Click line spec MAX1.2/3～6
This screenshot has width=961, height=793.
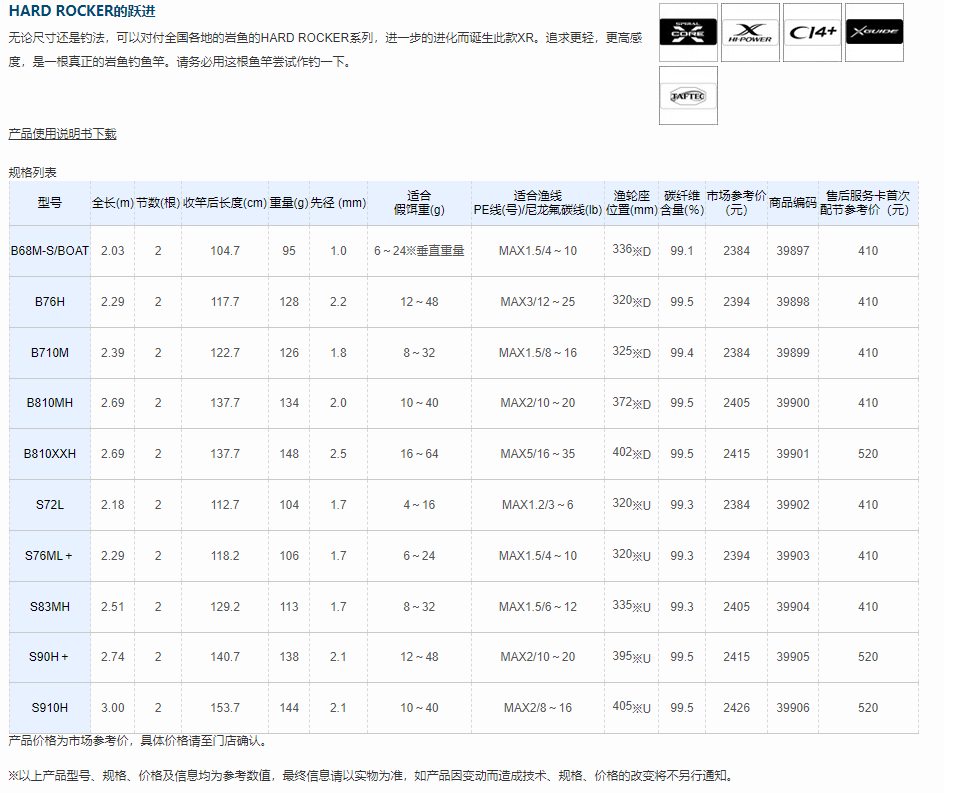[537, 504]
